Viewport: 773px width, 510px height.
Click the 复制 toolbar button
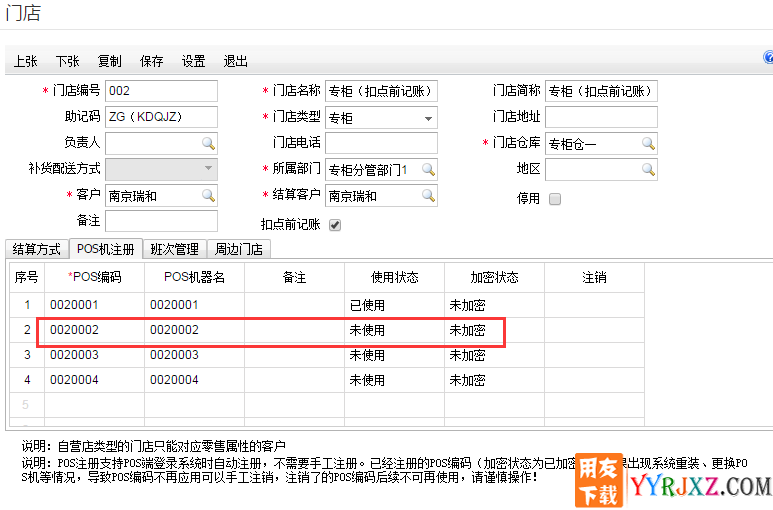[109, 61]
